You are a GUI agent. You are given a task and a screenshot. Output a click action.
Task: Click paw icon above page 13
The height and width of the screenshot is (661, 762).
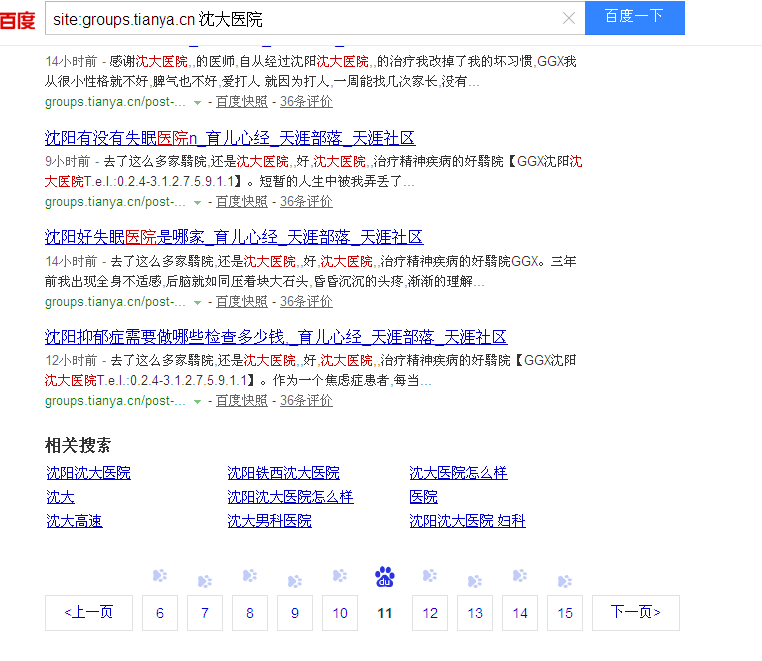(475, 581)
